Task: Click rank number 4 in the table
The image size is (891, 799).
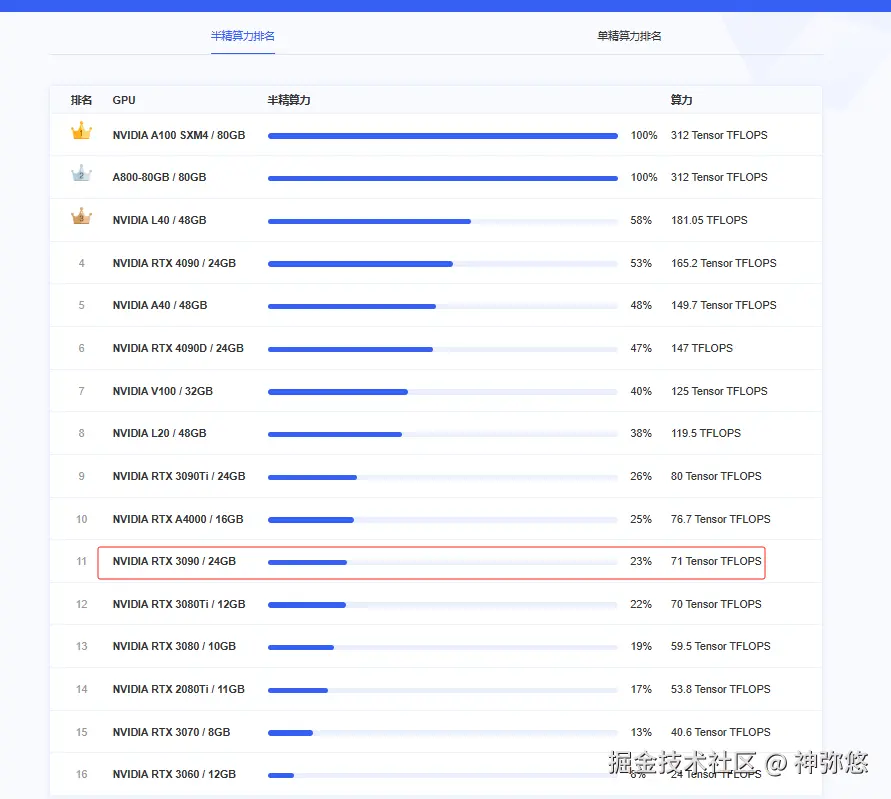Action: click(x=82, y=263)
